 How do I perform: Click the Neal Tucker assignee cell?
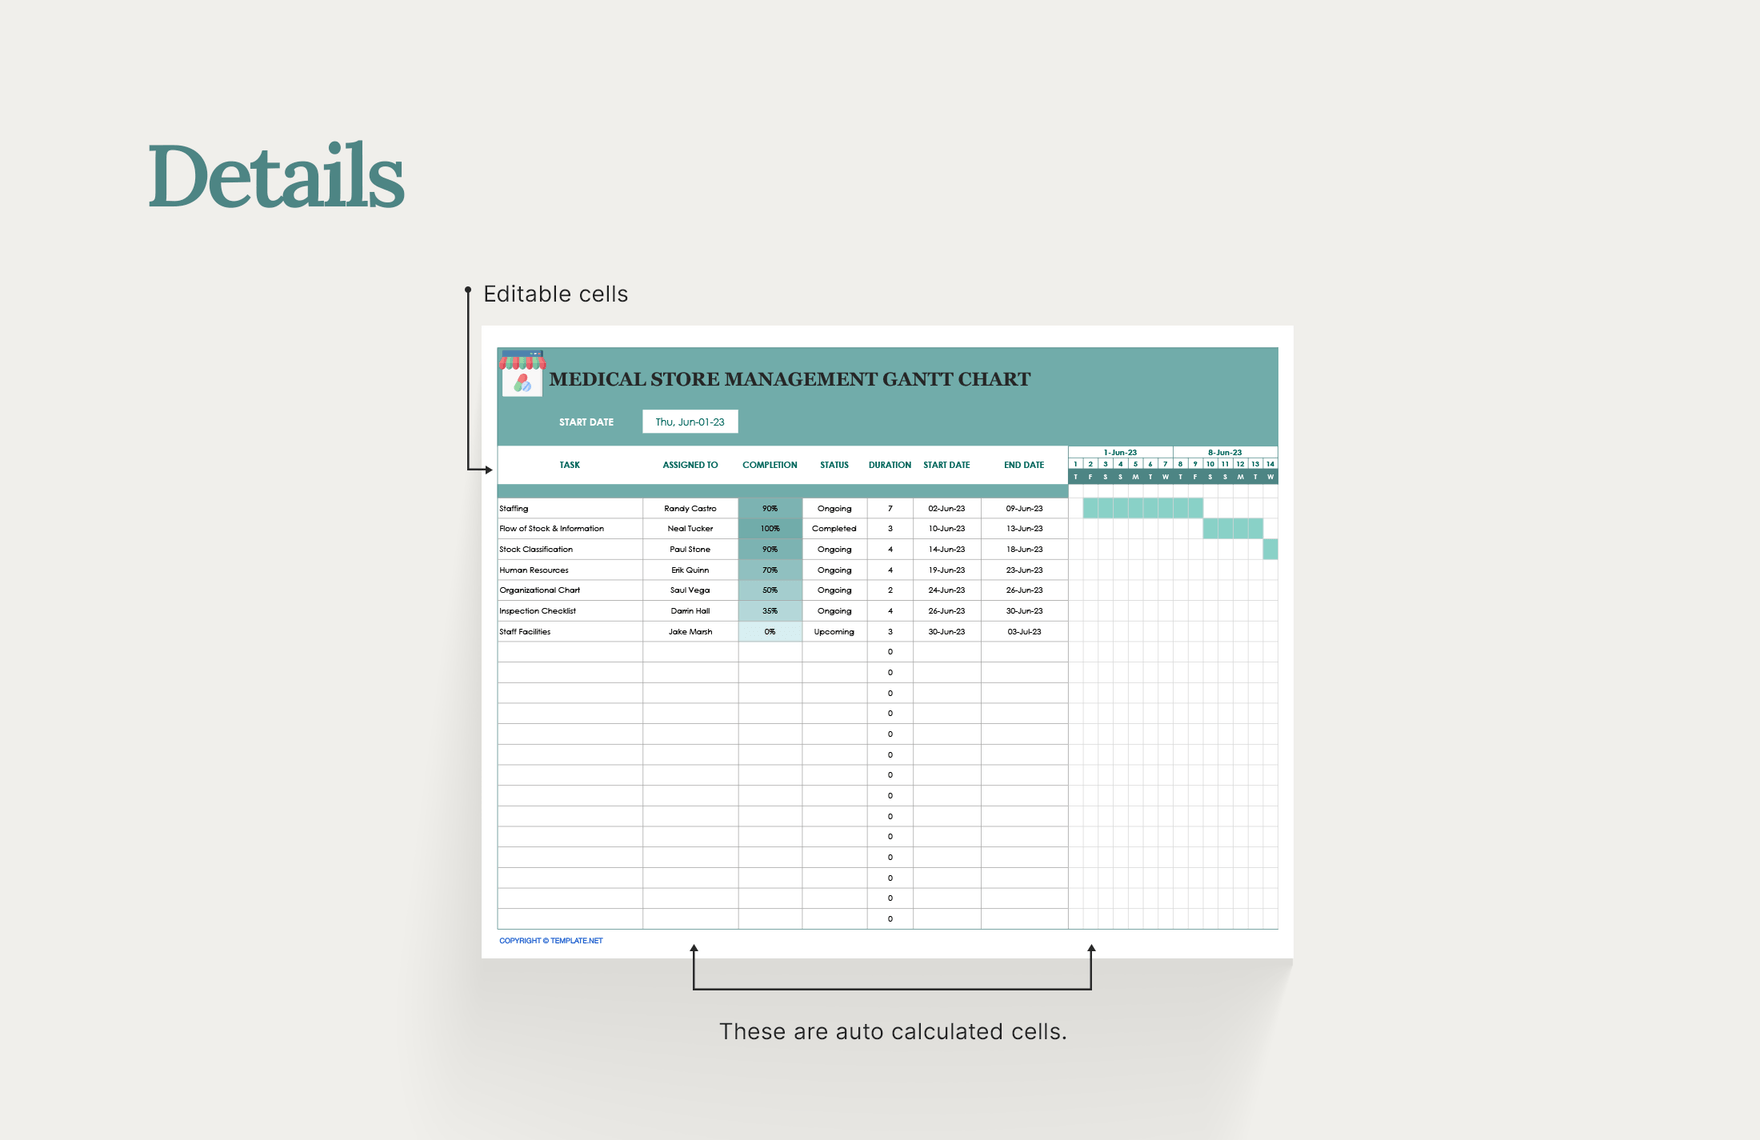point(690,528)
